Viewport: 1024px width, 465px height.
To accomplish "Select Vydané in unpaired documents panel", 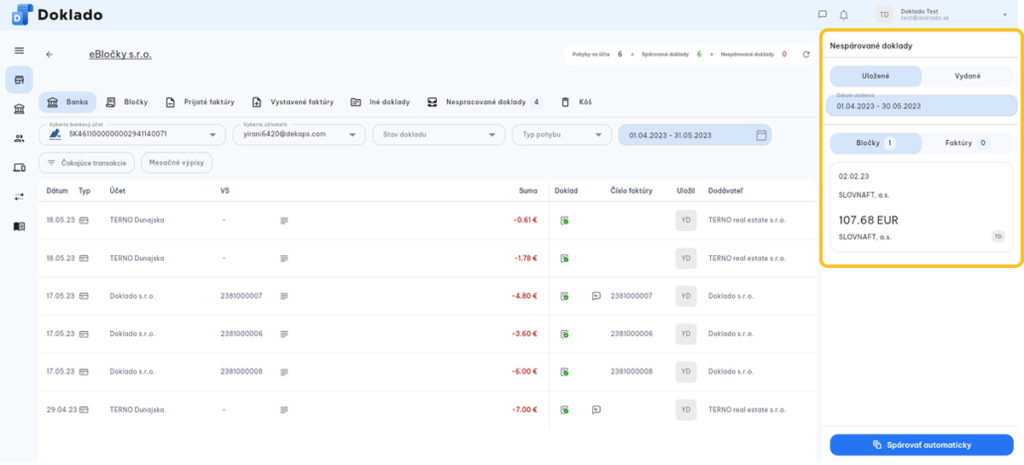I will tap(968, 76).
